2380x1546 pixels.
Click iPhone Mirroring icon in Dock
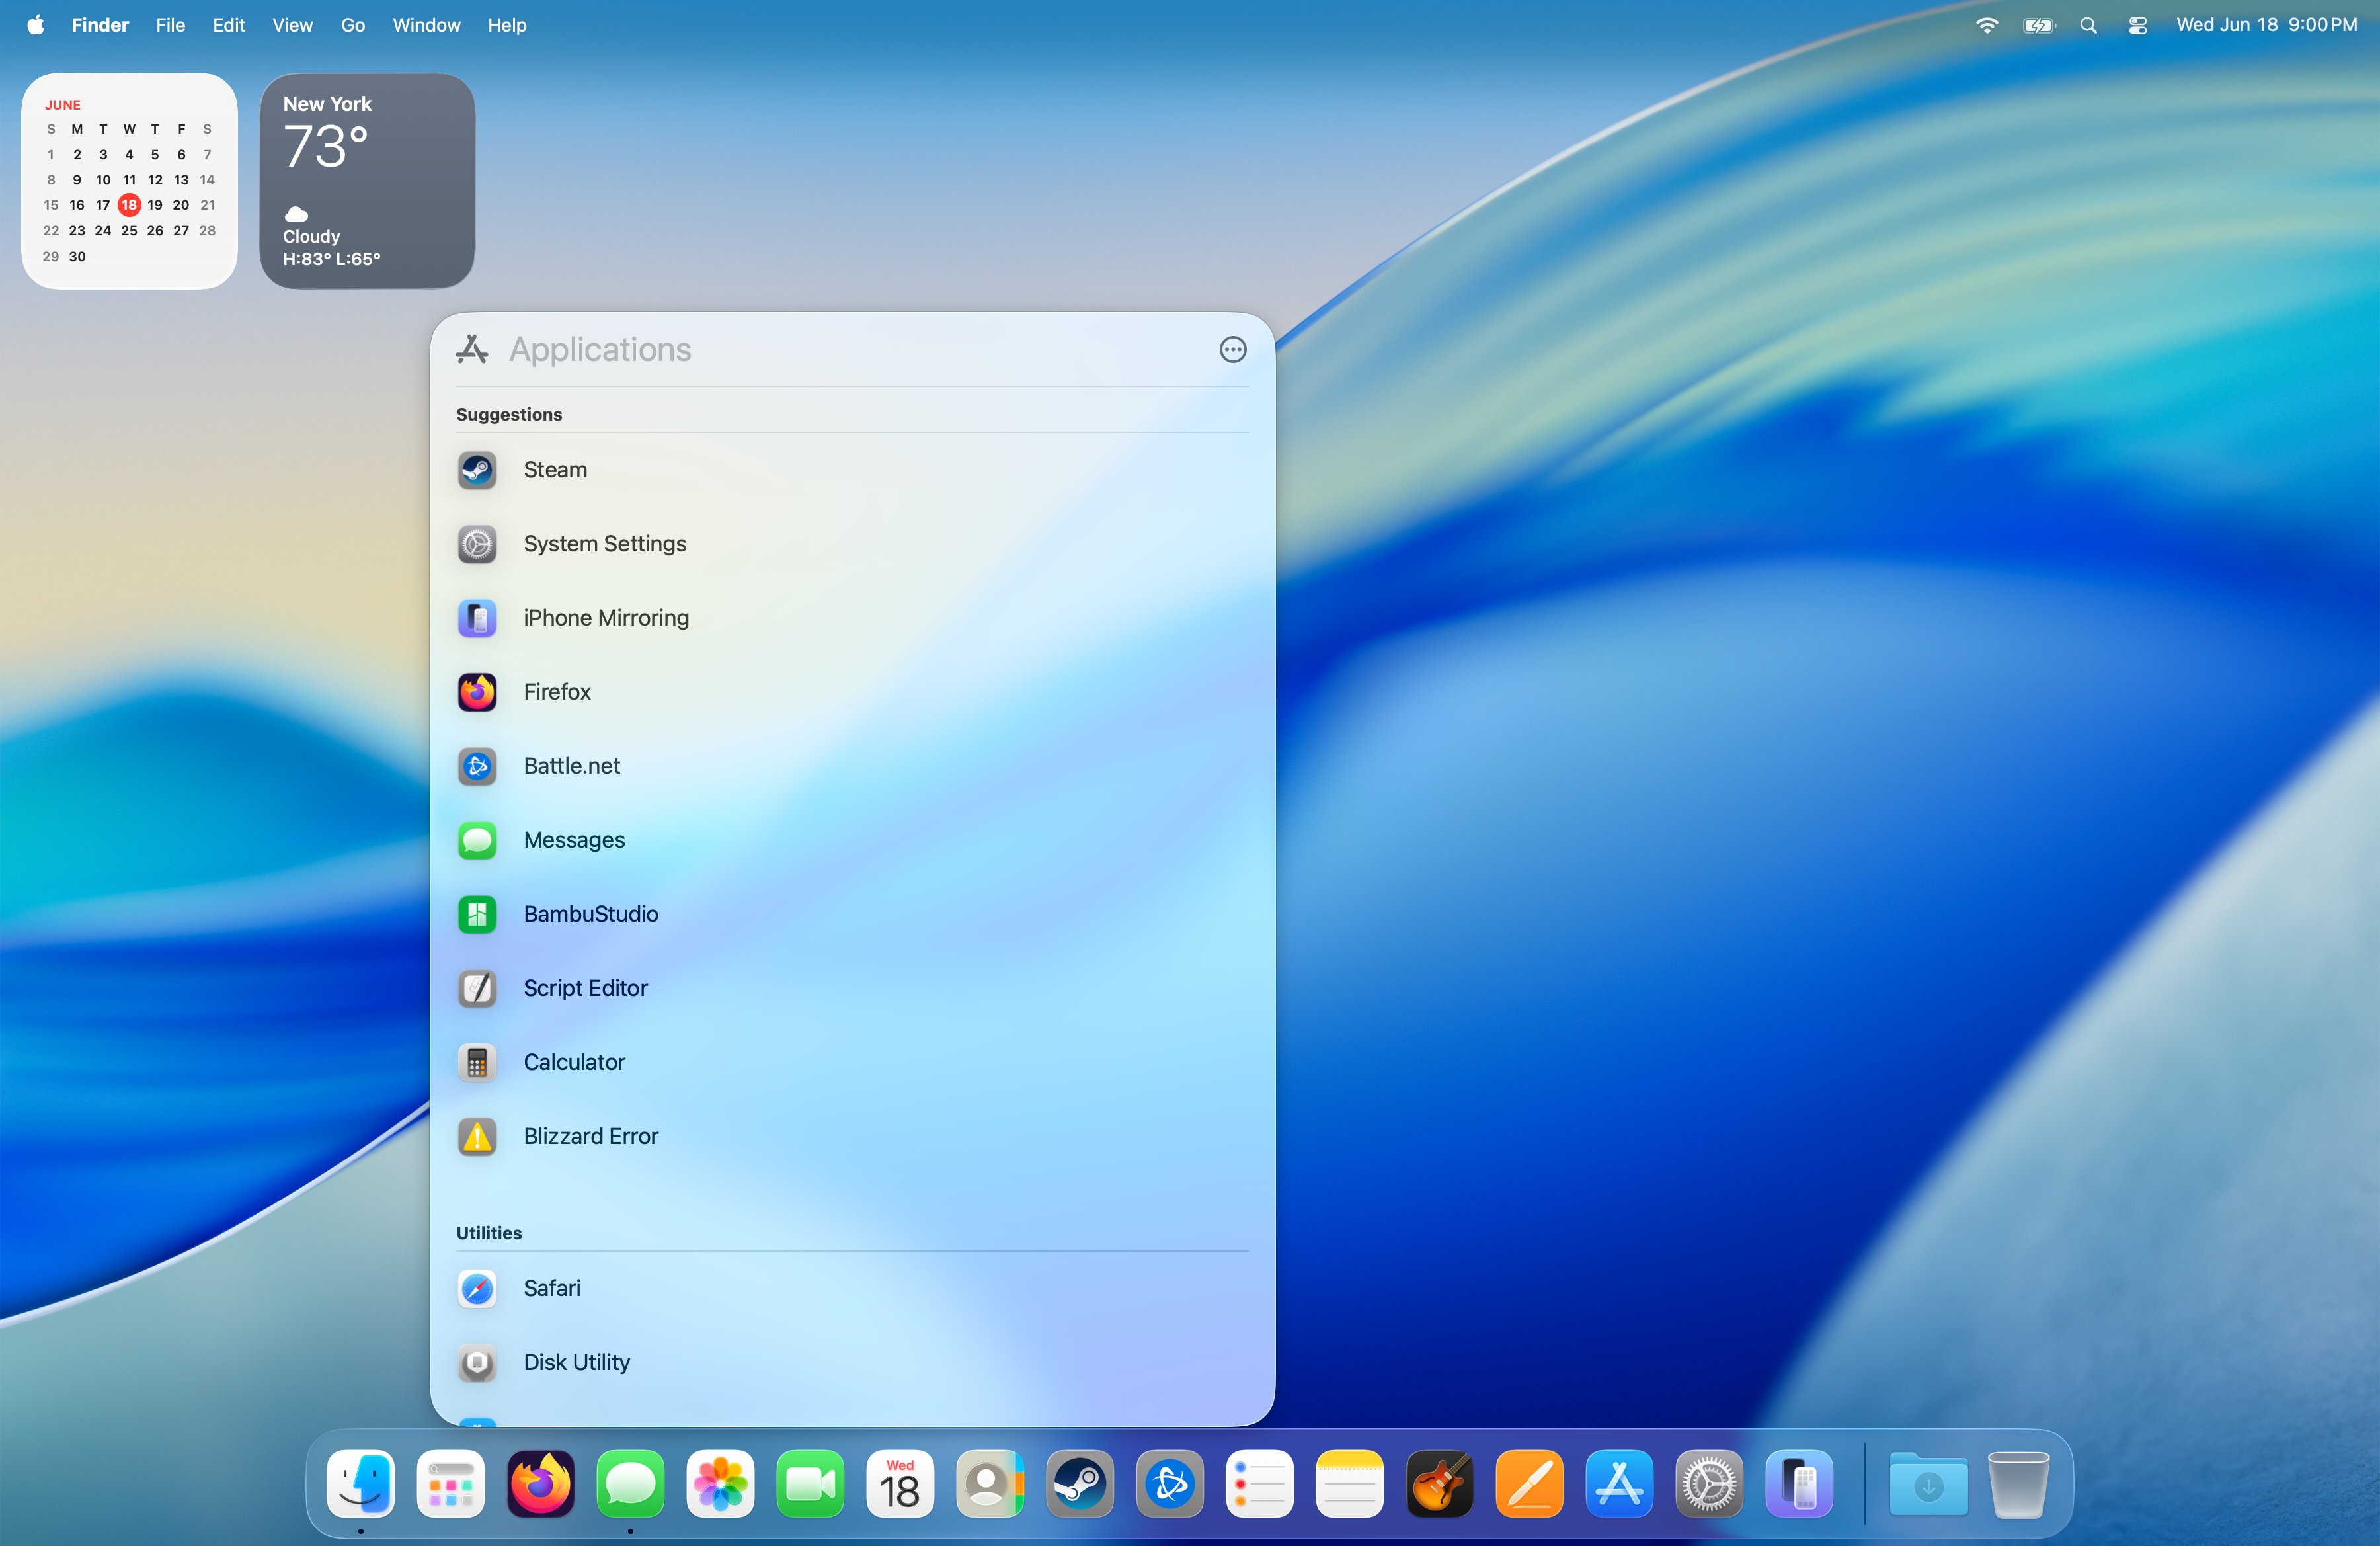point(1800,1483)
